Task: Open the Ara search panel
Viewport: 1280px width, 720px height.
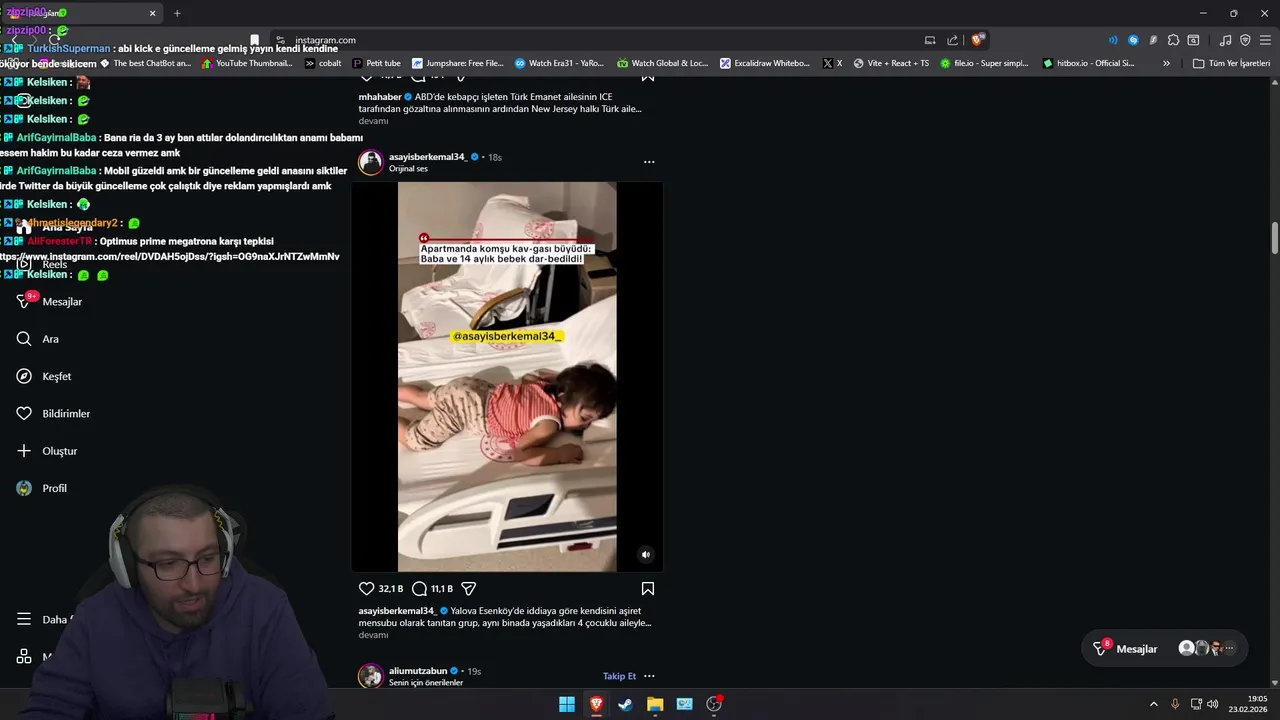Action: click(x=38, y=339)
